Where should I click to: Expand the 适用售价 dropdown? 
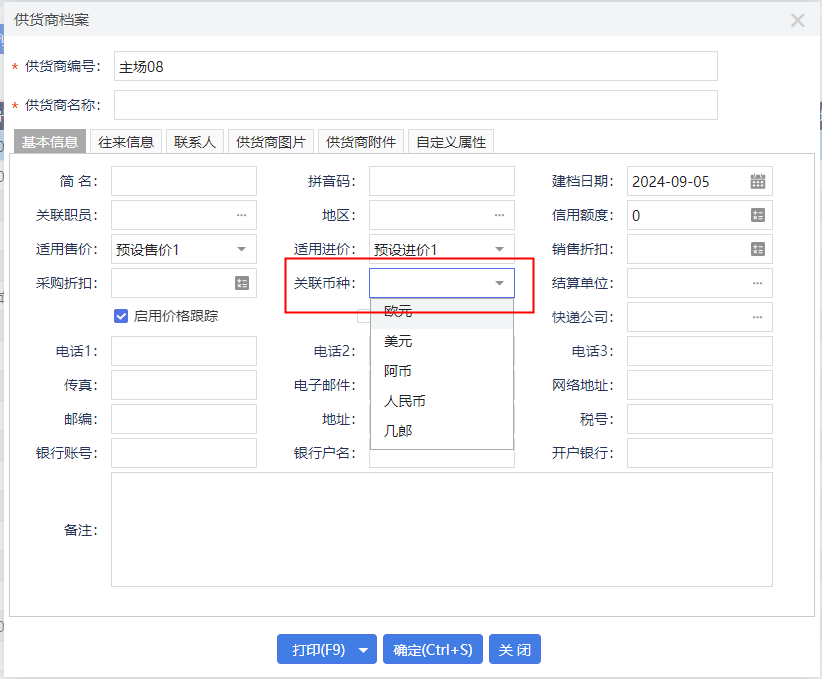(241, 249)
